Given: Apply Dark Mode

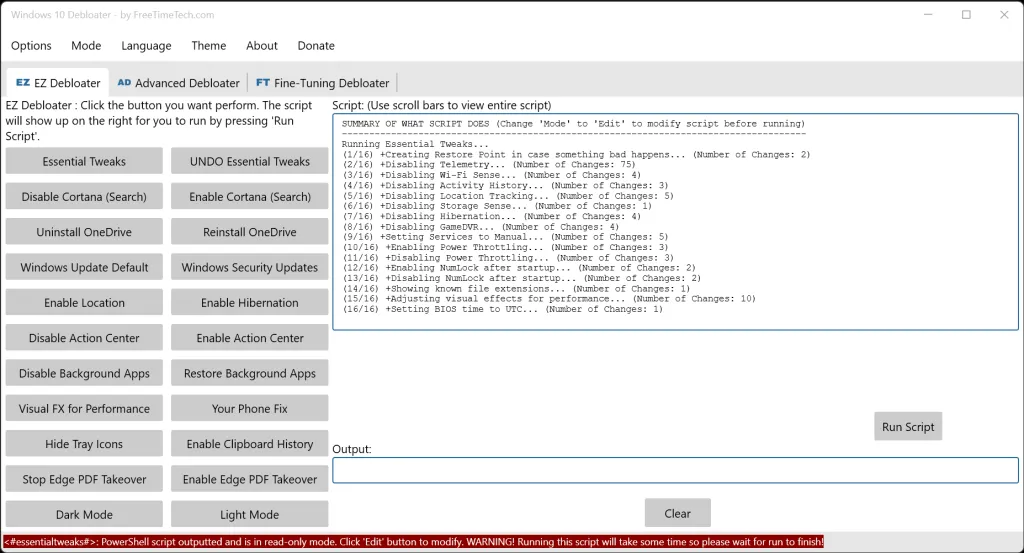Looking at the screenshot, I should pyautogui.click(x=84, y=514).
